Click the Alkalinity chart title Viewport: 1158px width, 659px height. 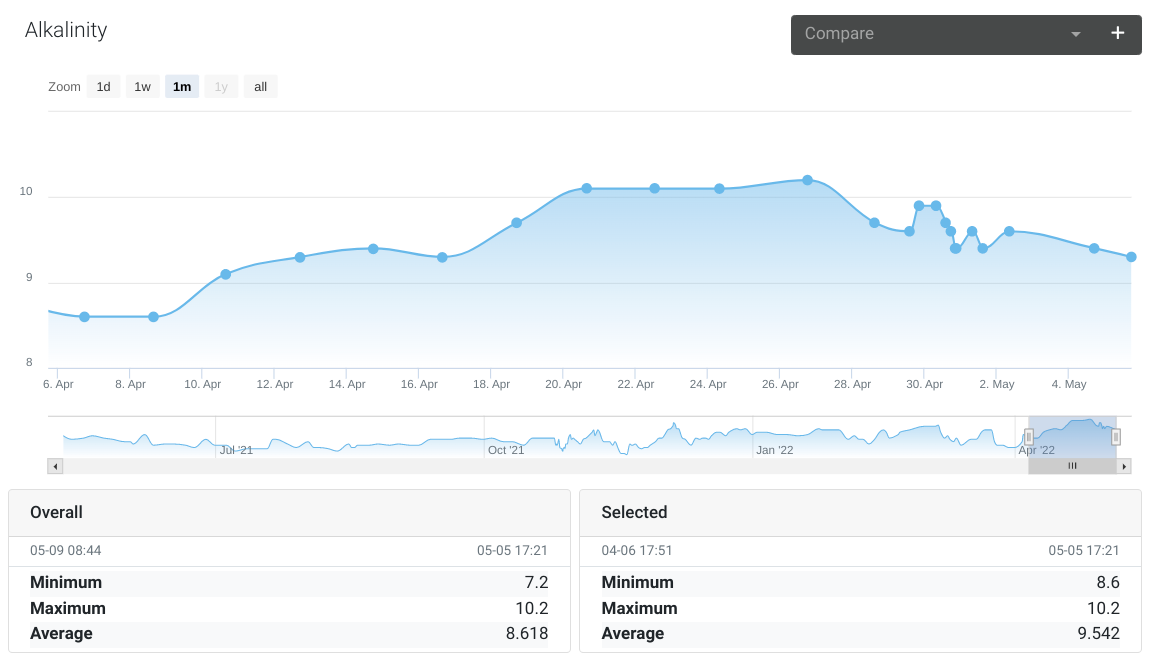click(66, 30)
